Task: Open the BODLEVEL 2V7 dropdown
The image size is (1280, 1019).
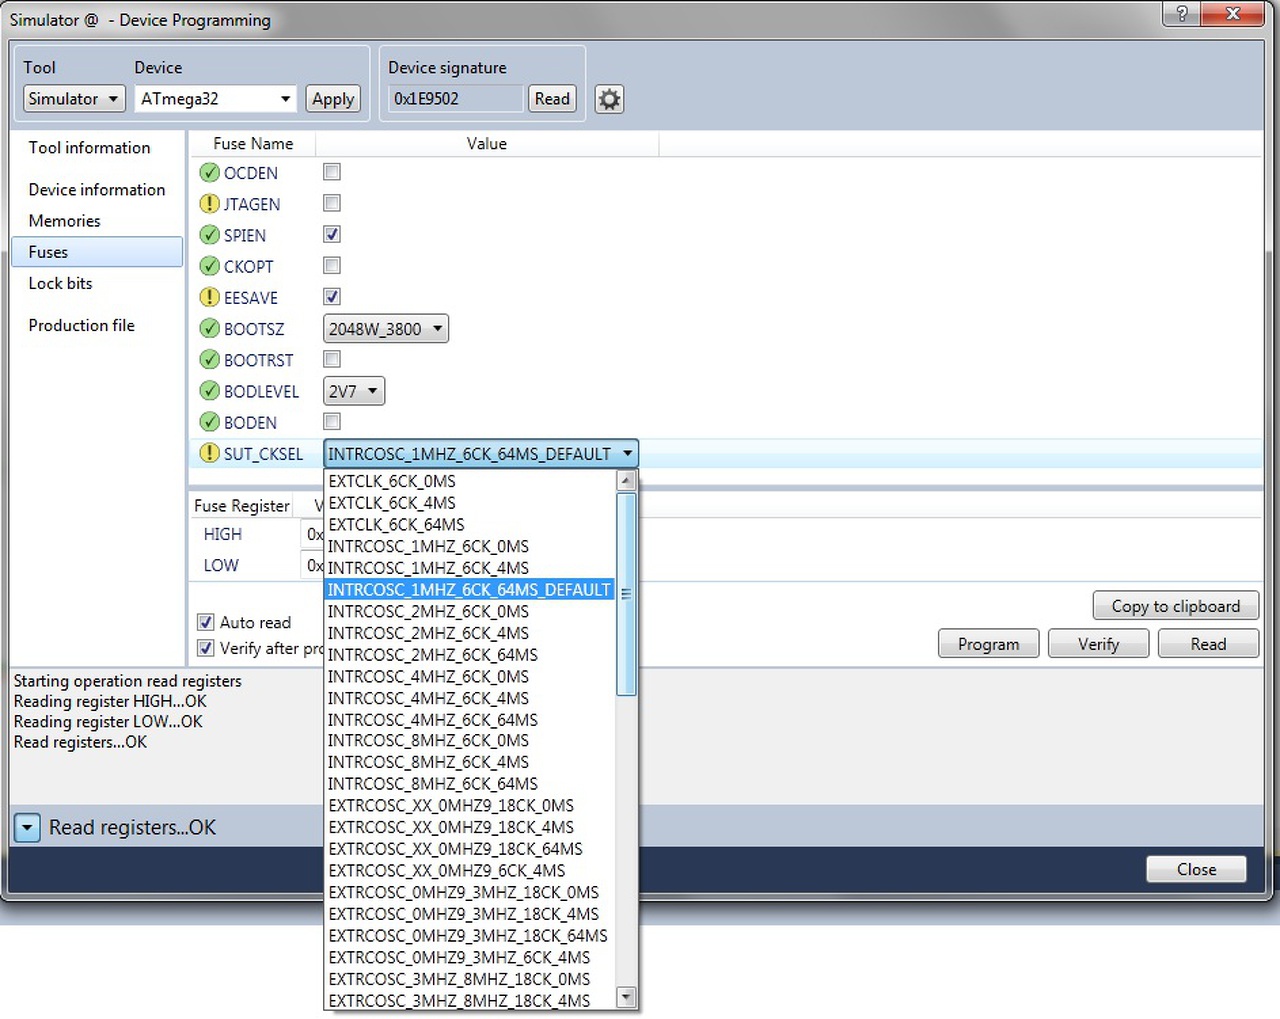Action: [x=354, y=391]
